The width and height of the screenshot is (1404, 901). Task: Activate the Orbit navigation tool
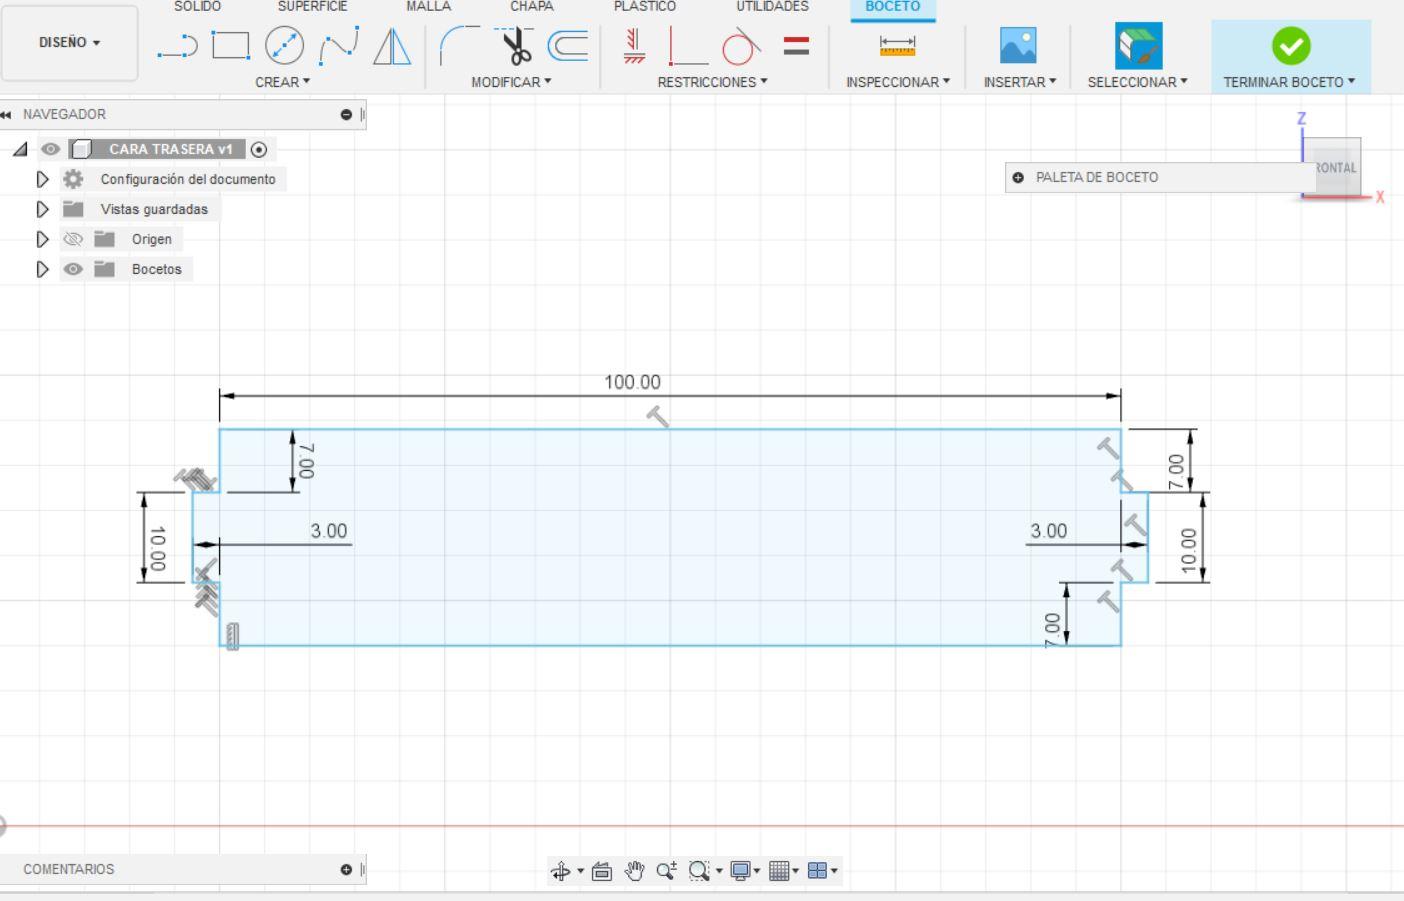pyautogui.click(x=561, y=871)
